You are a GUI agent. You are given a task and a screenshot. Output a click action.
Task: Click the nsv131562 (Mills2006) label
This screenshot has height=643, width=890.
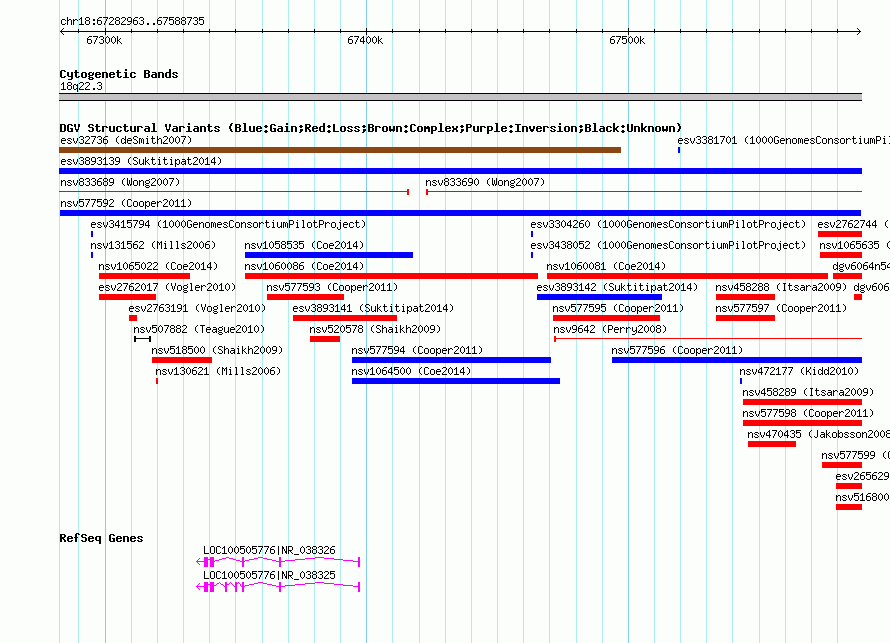click(x=153, y=245)
